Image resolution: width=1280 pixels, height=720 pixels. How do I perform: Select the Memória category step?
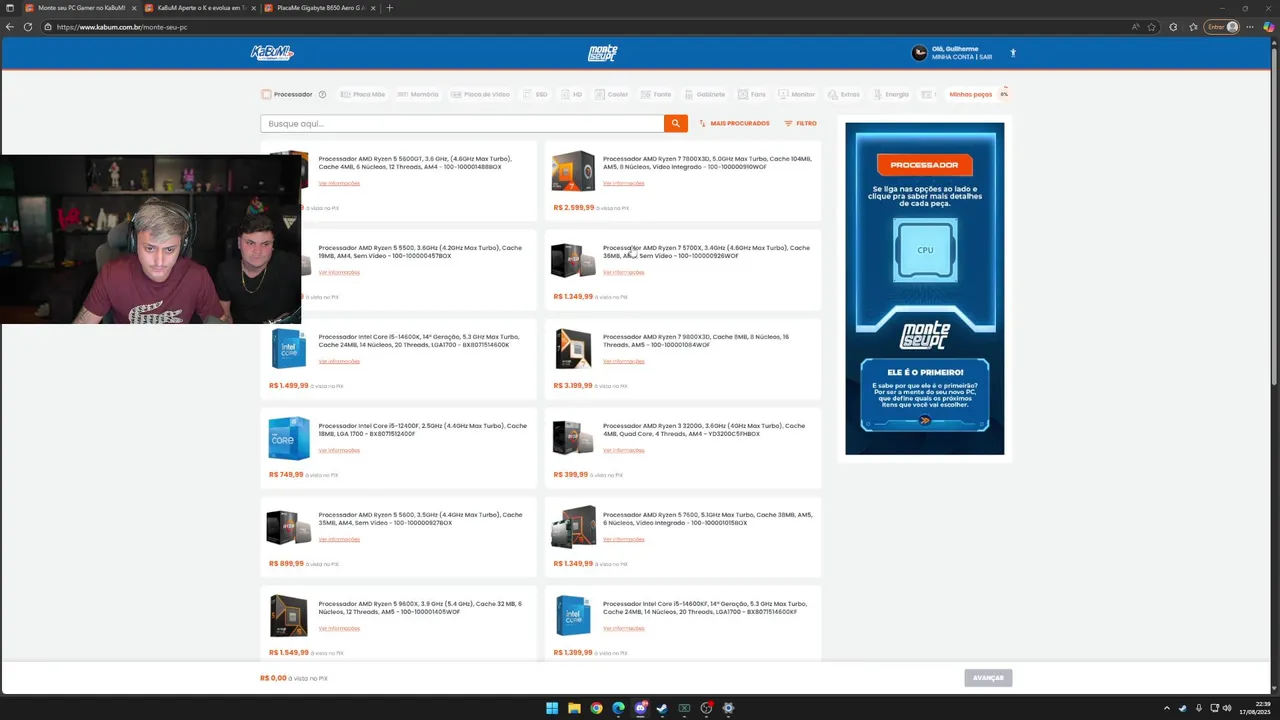click(418, 94)
